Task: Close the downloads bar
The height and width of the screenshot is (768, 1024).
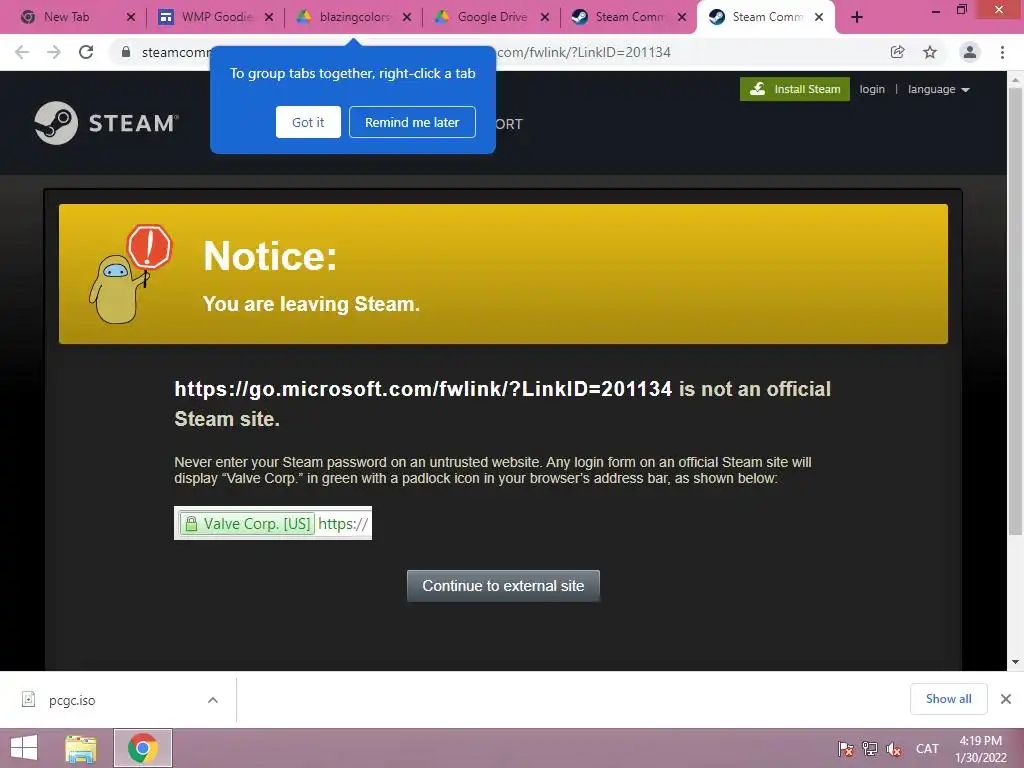Action: [x=1006, y=699]
